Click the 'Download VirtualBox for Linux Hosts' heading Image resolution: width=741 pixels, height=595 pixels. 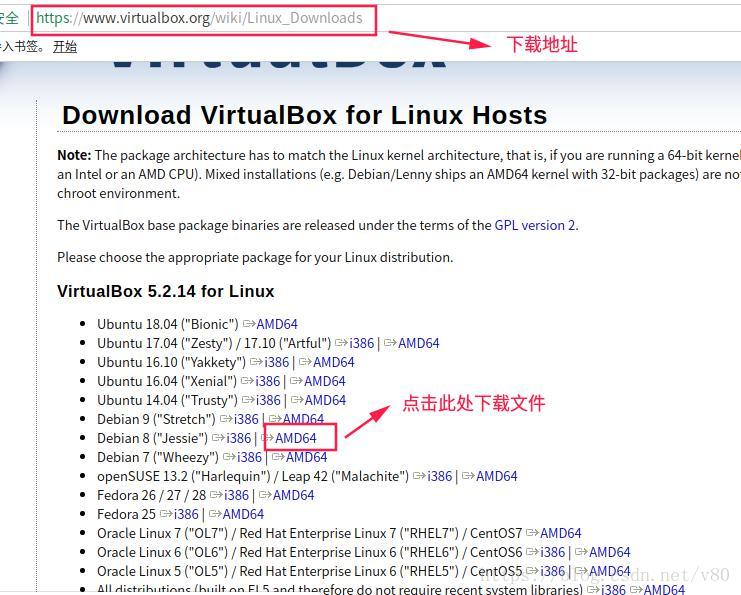click(304, 115)
